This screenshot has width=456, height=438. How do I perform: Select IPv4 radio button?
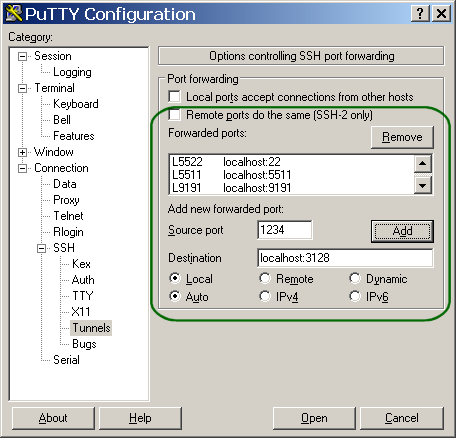pyautogui.click(x=265, y=296)
